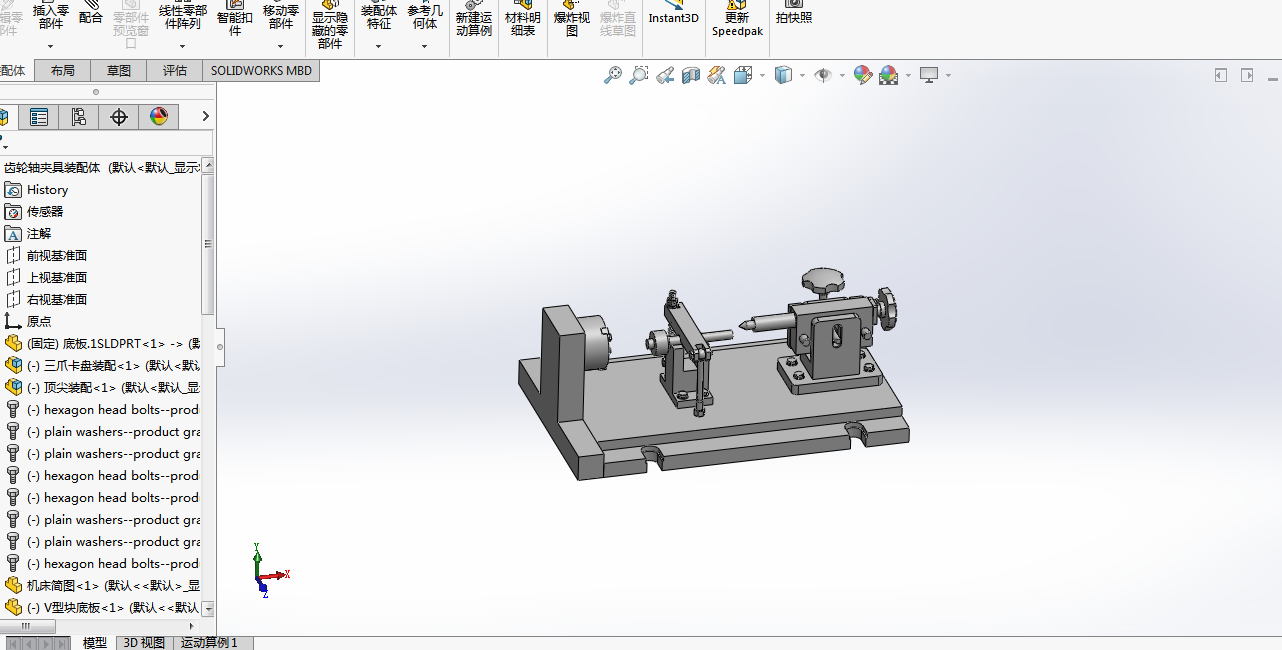
Task: Click the Hide/Show Items eye icon
Action: 823,75
